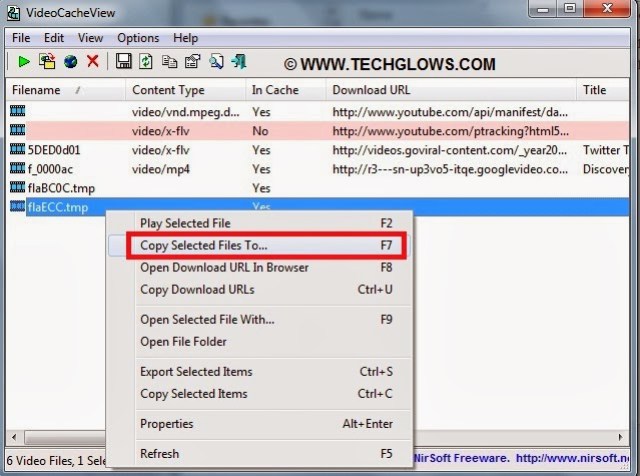Click the green Refresh toolbar icon

[x=146, y=62]
